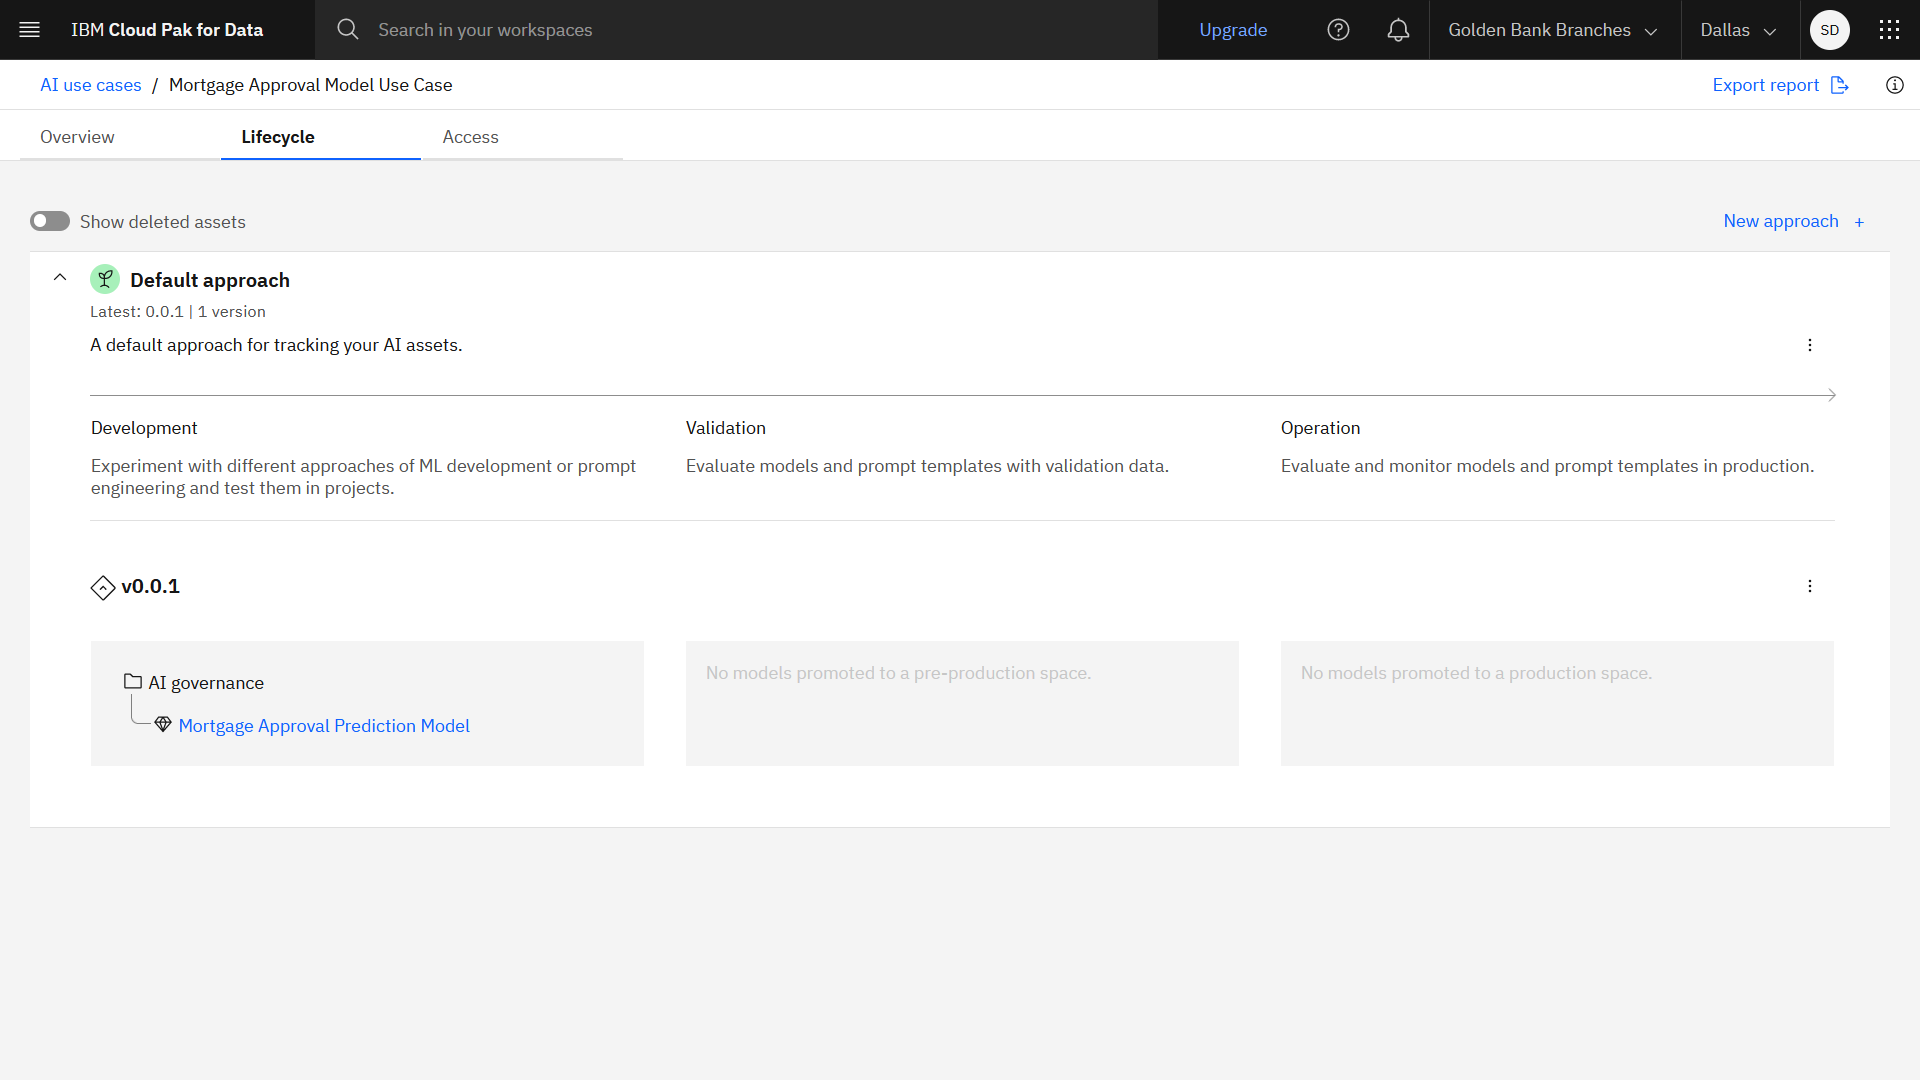The height and width of the screenshot is (1080, 1920).
Task: Click the Upgrade link
Action: 1233,30
